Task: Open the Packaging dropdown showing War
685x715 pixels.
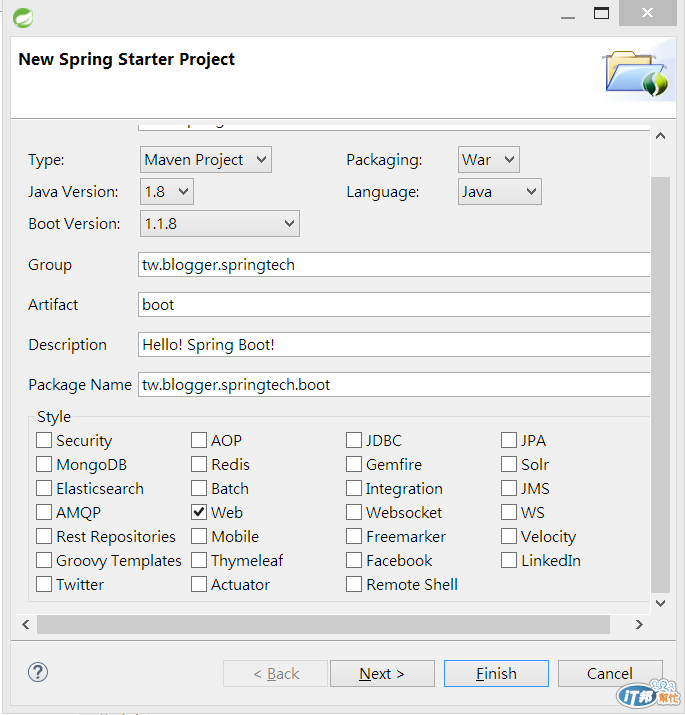Action: click(x=488, y=160)
